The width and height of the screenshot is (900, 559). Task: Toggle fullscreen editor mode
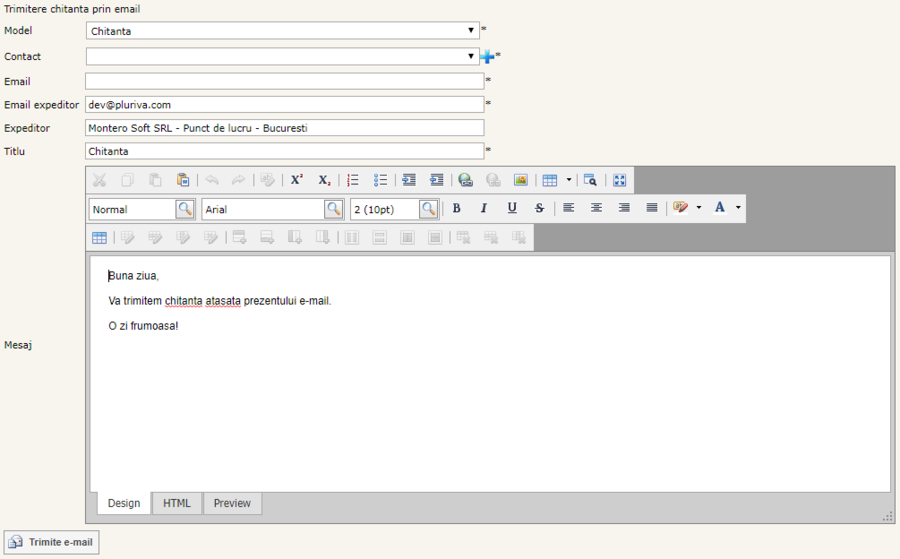619,180
